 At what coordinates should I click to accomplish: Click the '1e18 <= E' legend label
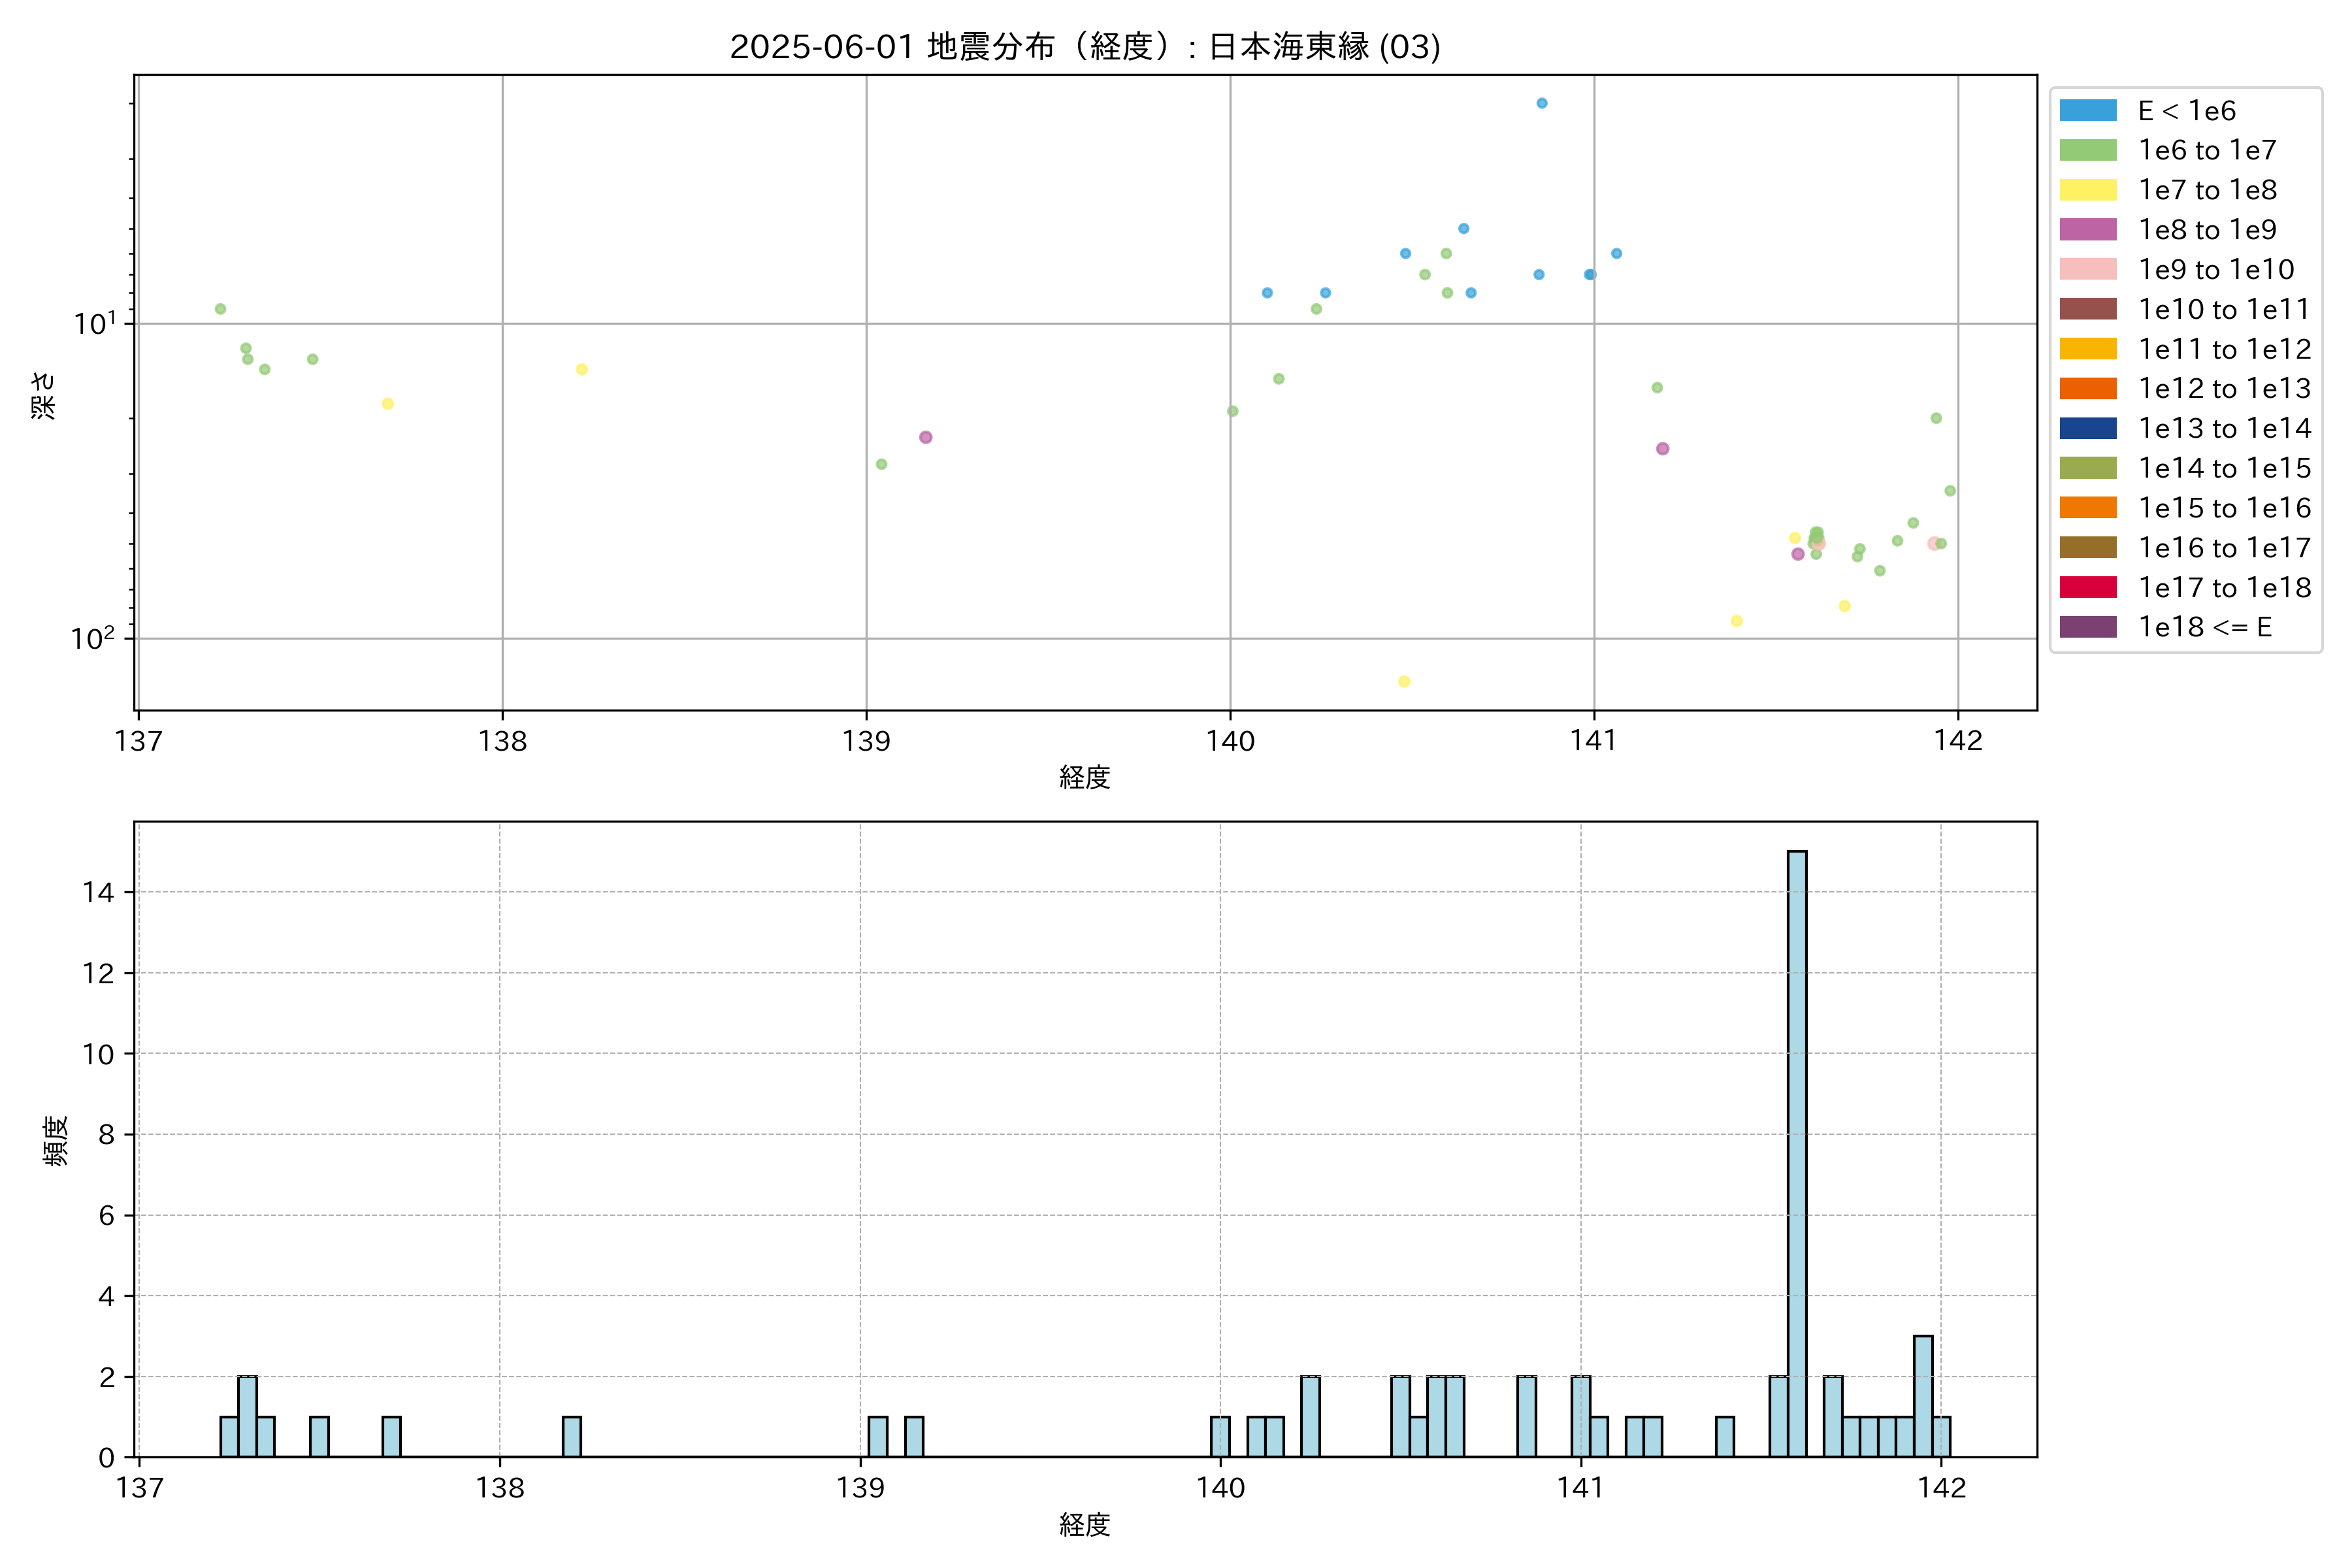click(2205, 627)
